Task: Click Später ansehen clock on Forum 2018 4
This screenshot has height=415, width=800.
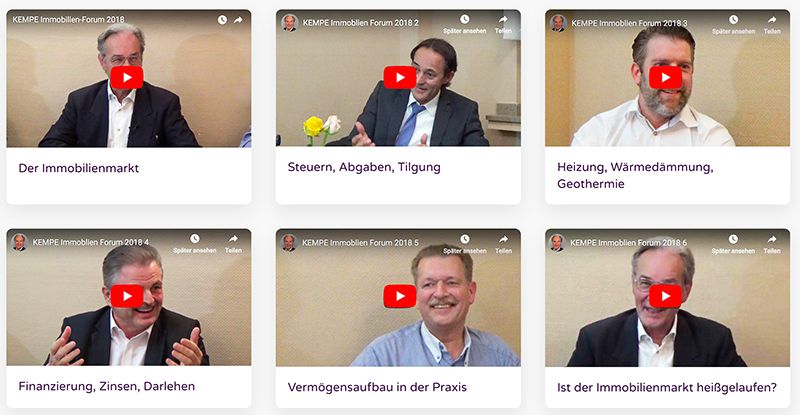Action: click(195, 243)
